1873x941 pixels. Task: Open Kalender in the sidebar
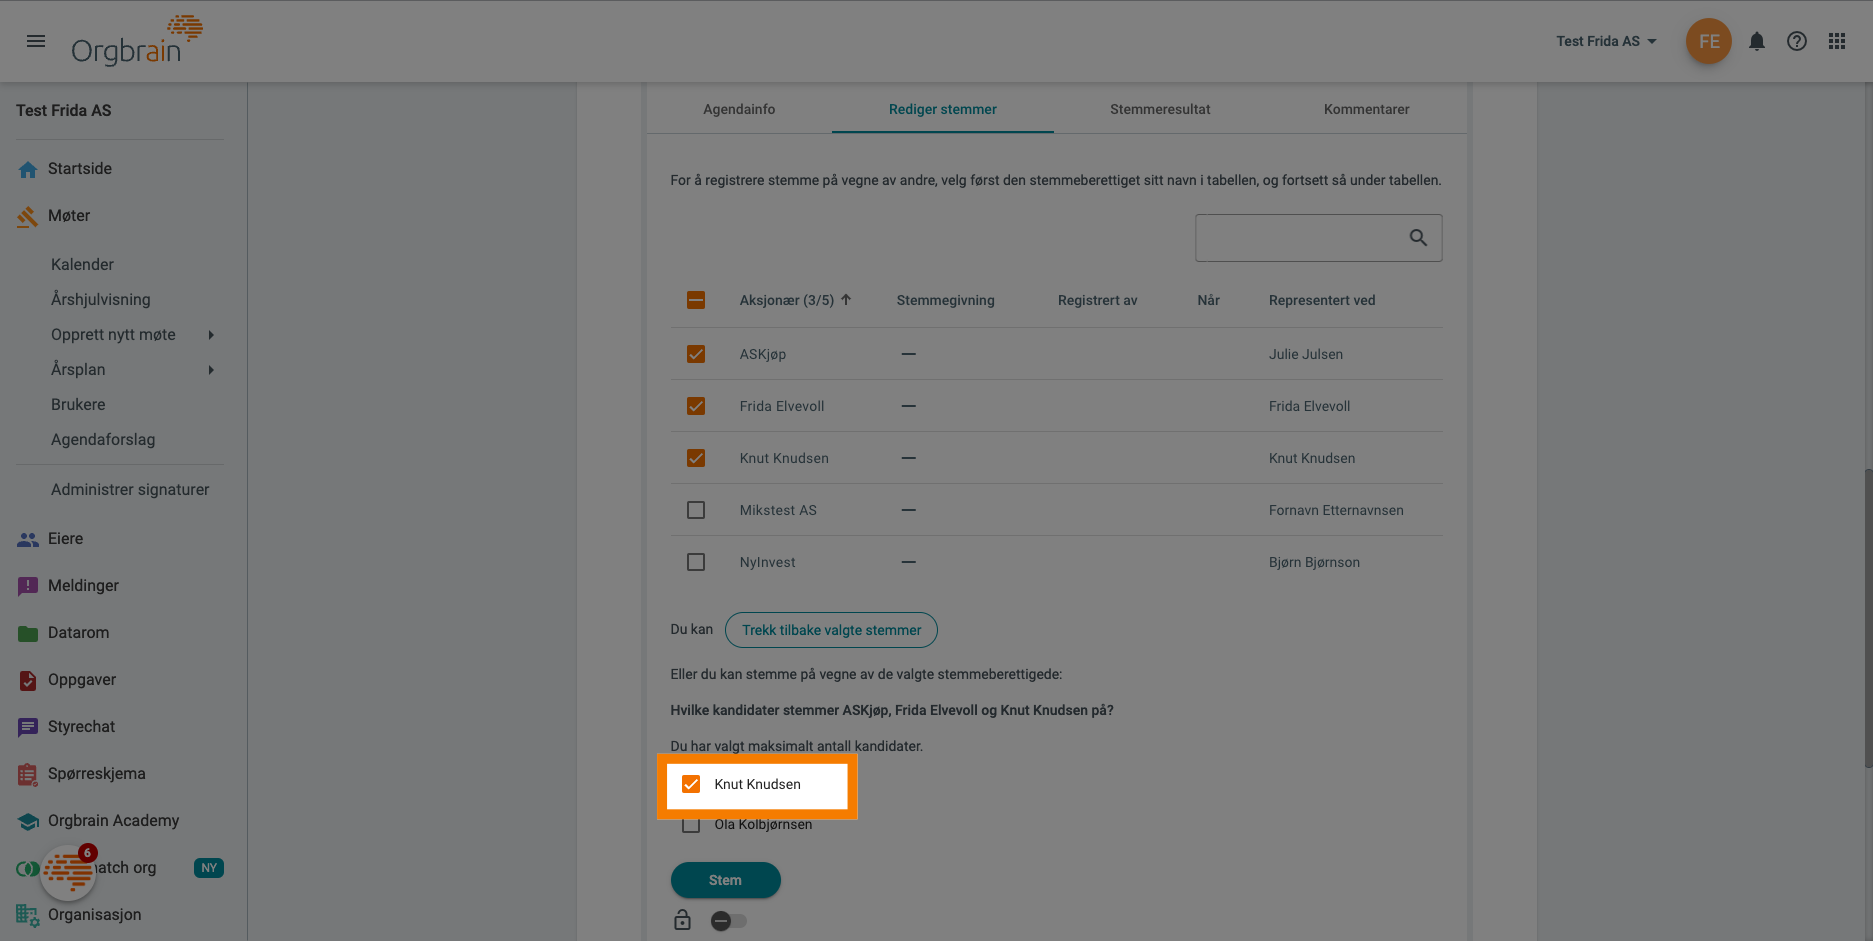point(82,265)
